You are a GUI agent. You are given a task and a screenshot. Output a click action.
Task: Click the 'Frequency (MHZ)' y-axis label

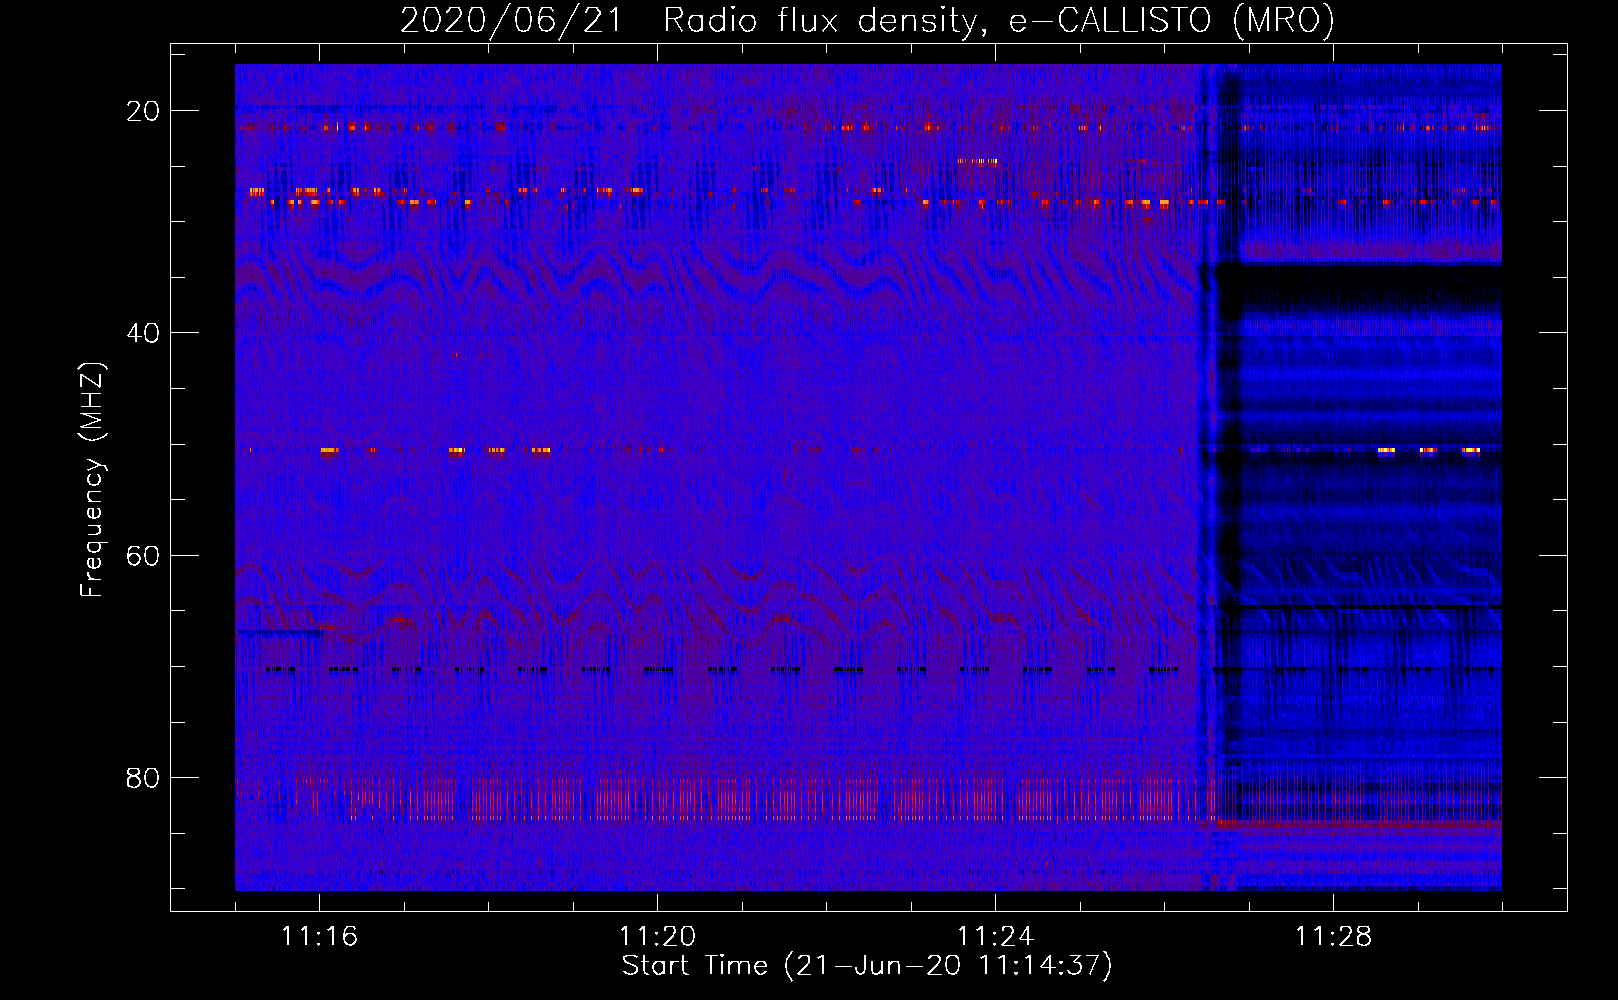(x=92, y=480)
